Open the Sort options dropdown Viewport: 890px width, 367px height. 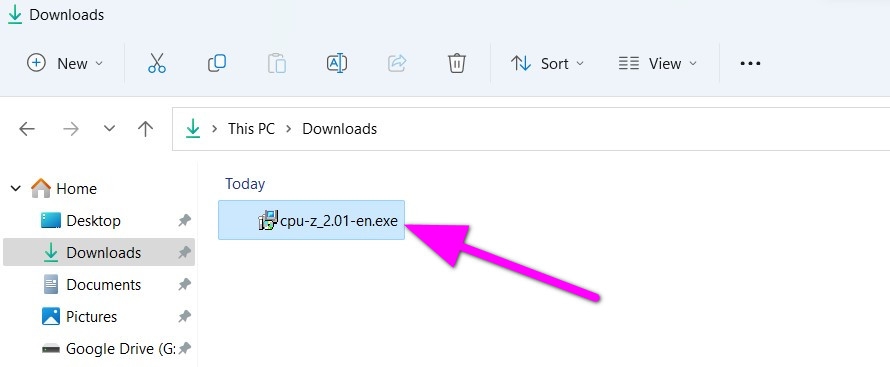tap(547, 63)
